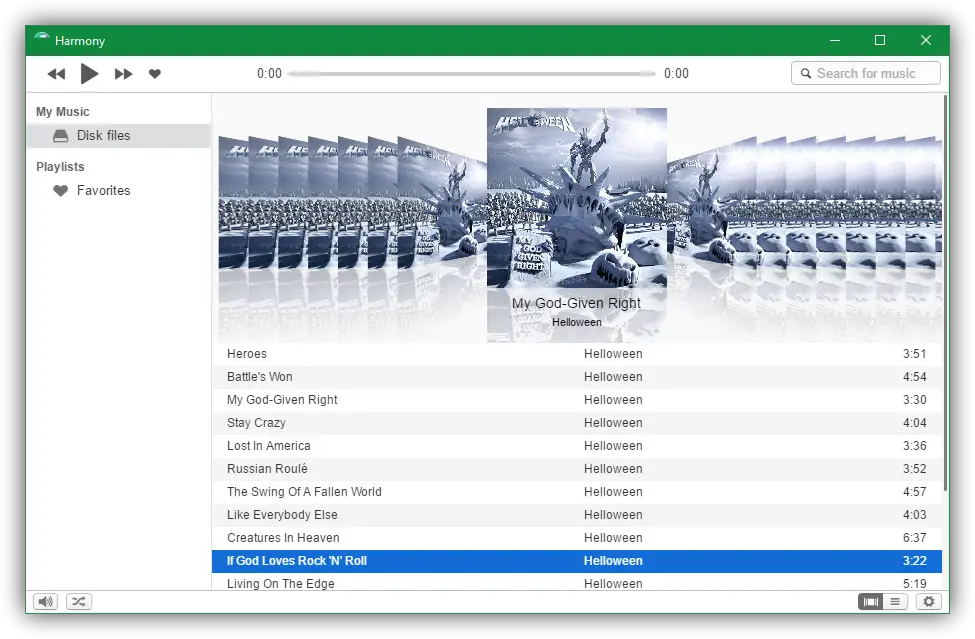Image resolution: width=975 pixels, height=639 pixels.
Task: Mute the volume with the speaker button
Action: (x=45, y=602)
